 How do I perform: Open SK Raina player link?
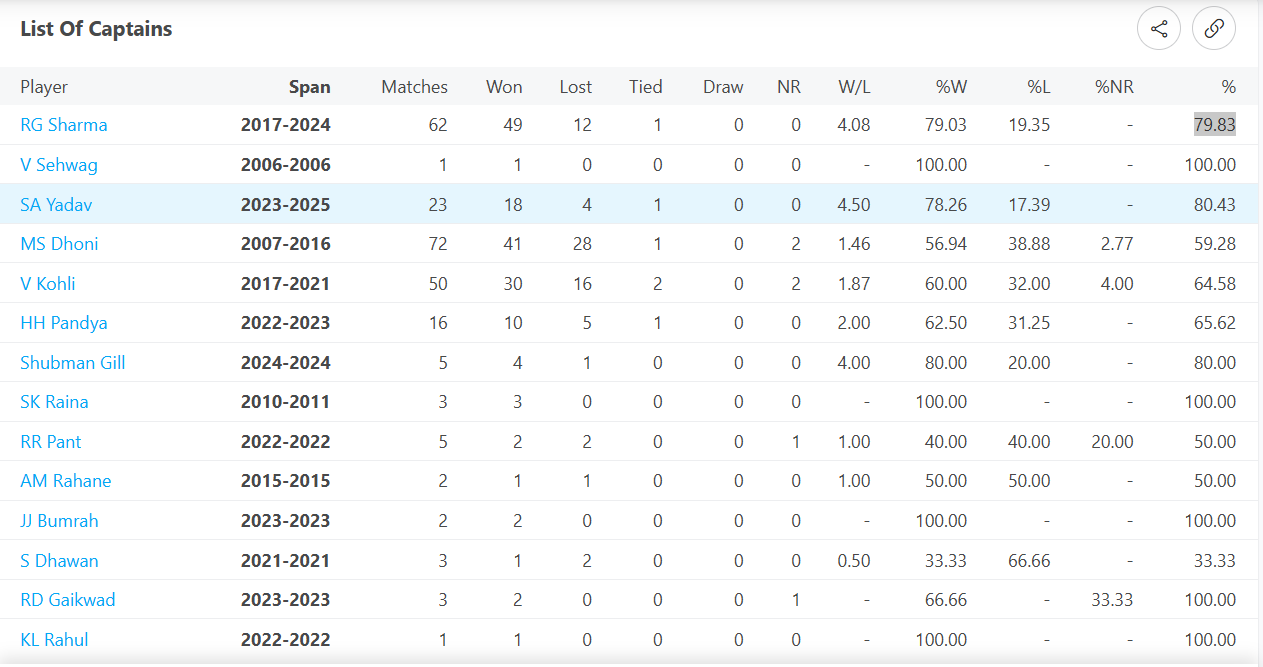(54, 402)
